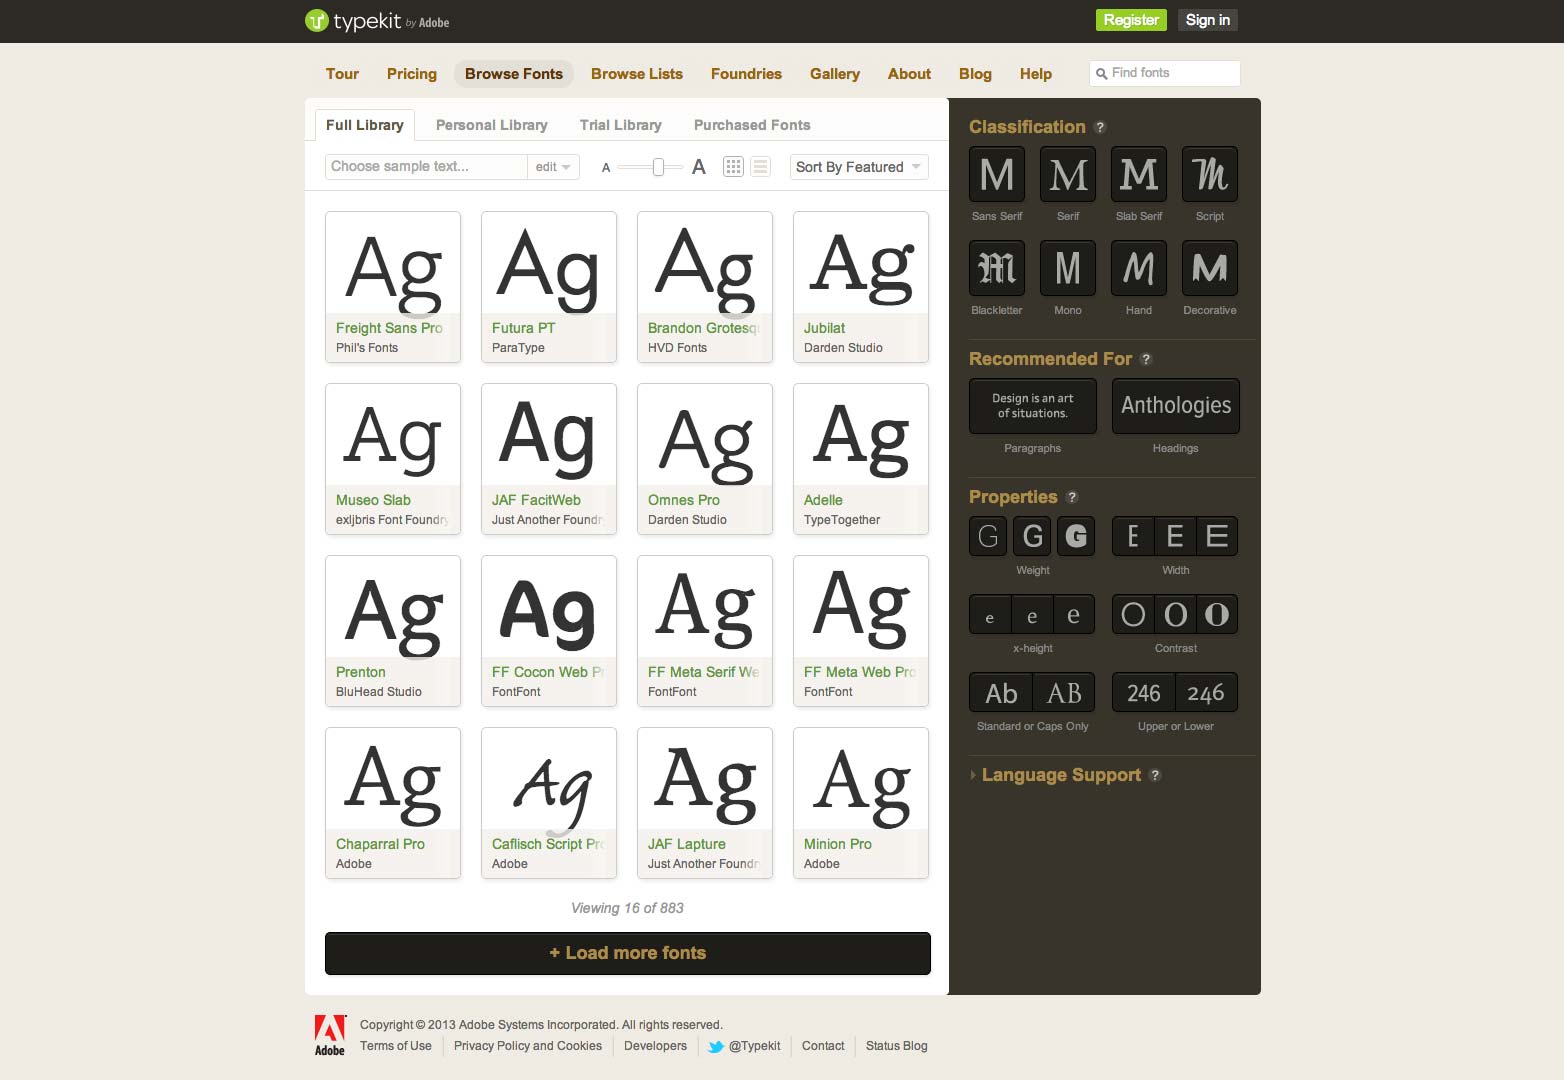Click the Register button
Screen dimensions: 1564x1080
1131,20
